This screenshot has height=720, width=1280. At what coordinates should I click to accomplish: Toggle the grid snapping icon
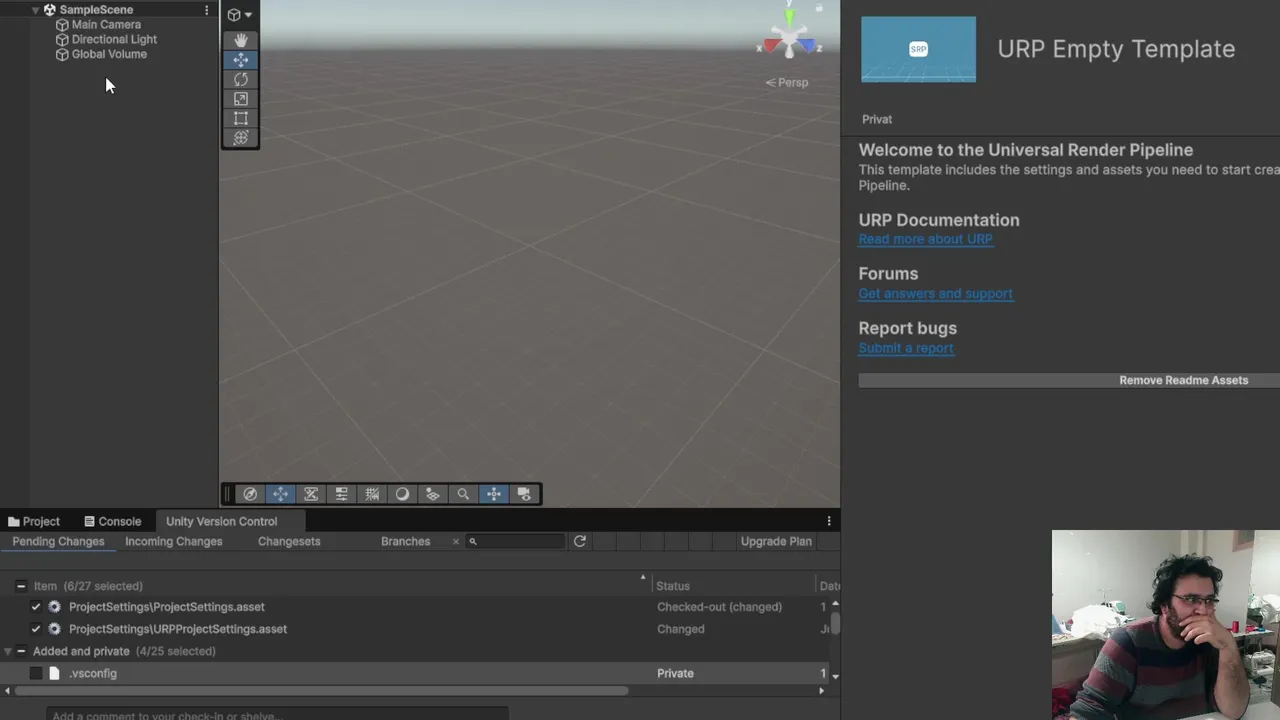[372, 494]
